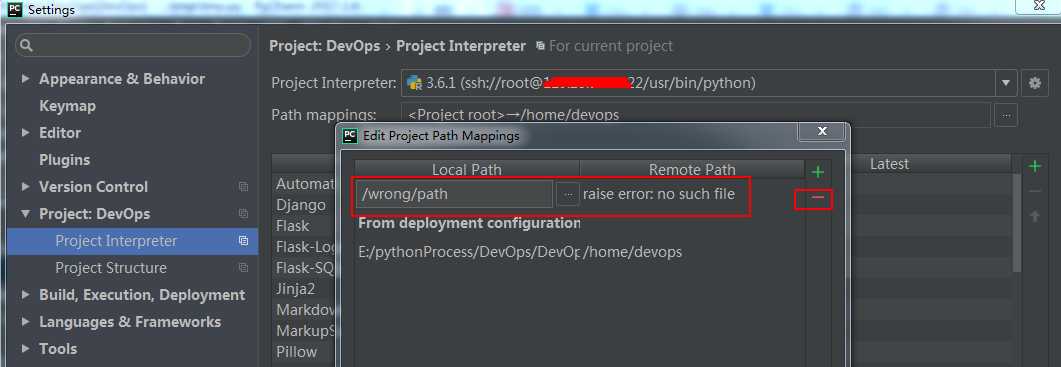Screen dimensions: 1061x367
Task: Click the PyCharm icon in dialog title
Action: pyautogui.click(x=349, y=135)
